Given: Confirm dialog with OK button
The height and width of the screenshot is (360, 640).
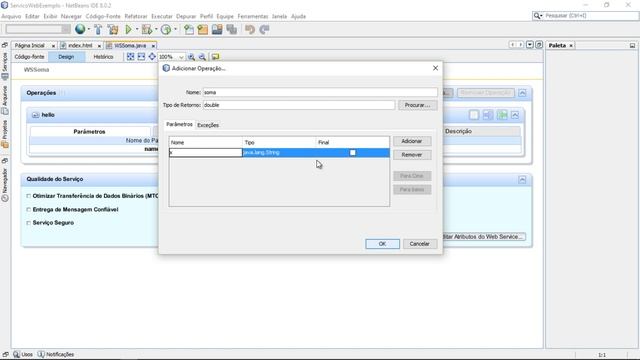Looking at the screenshot, I should pyautogui.click(x=382, y=244).
